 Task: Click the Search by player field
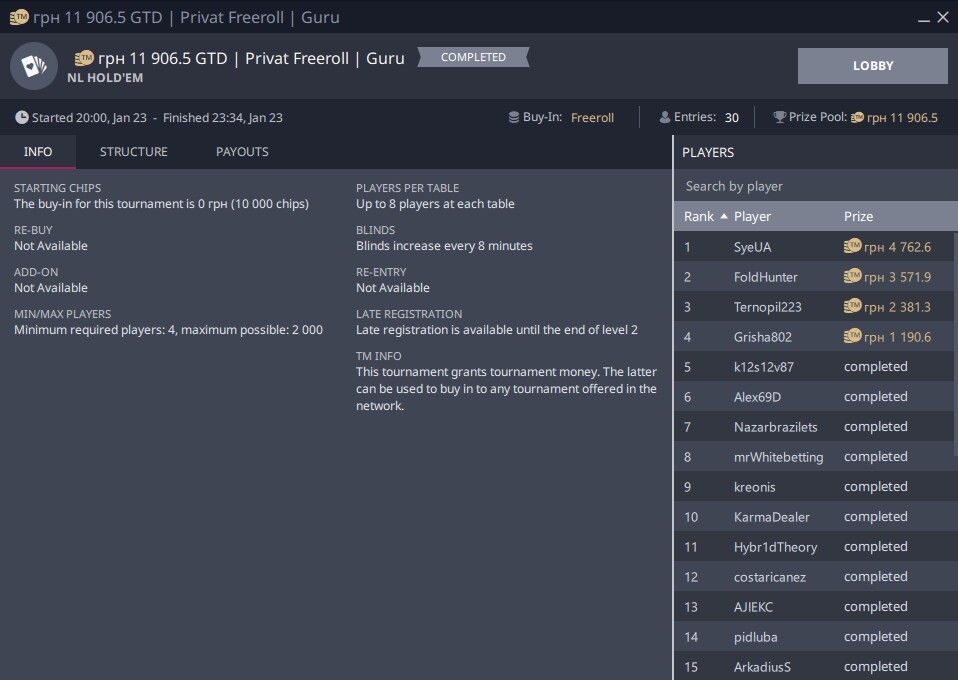click(814, 186)
